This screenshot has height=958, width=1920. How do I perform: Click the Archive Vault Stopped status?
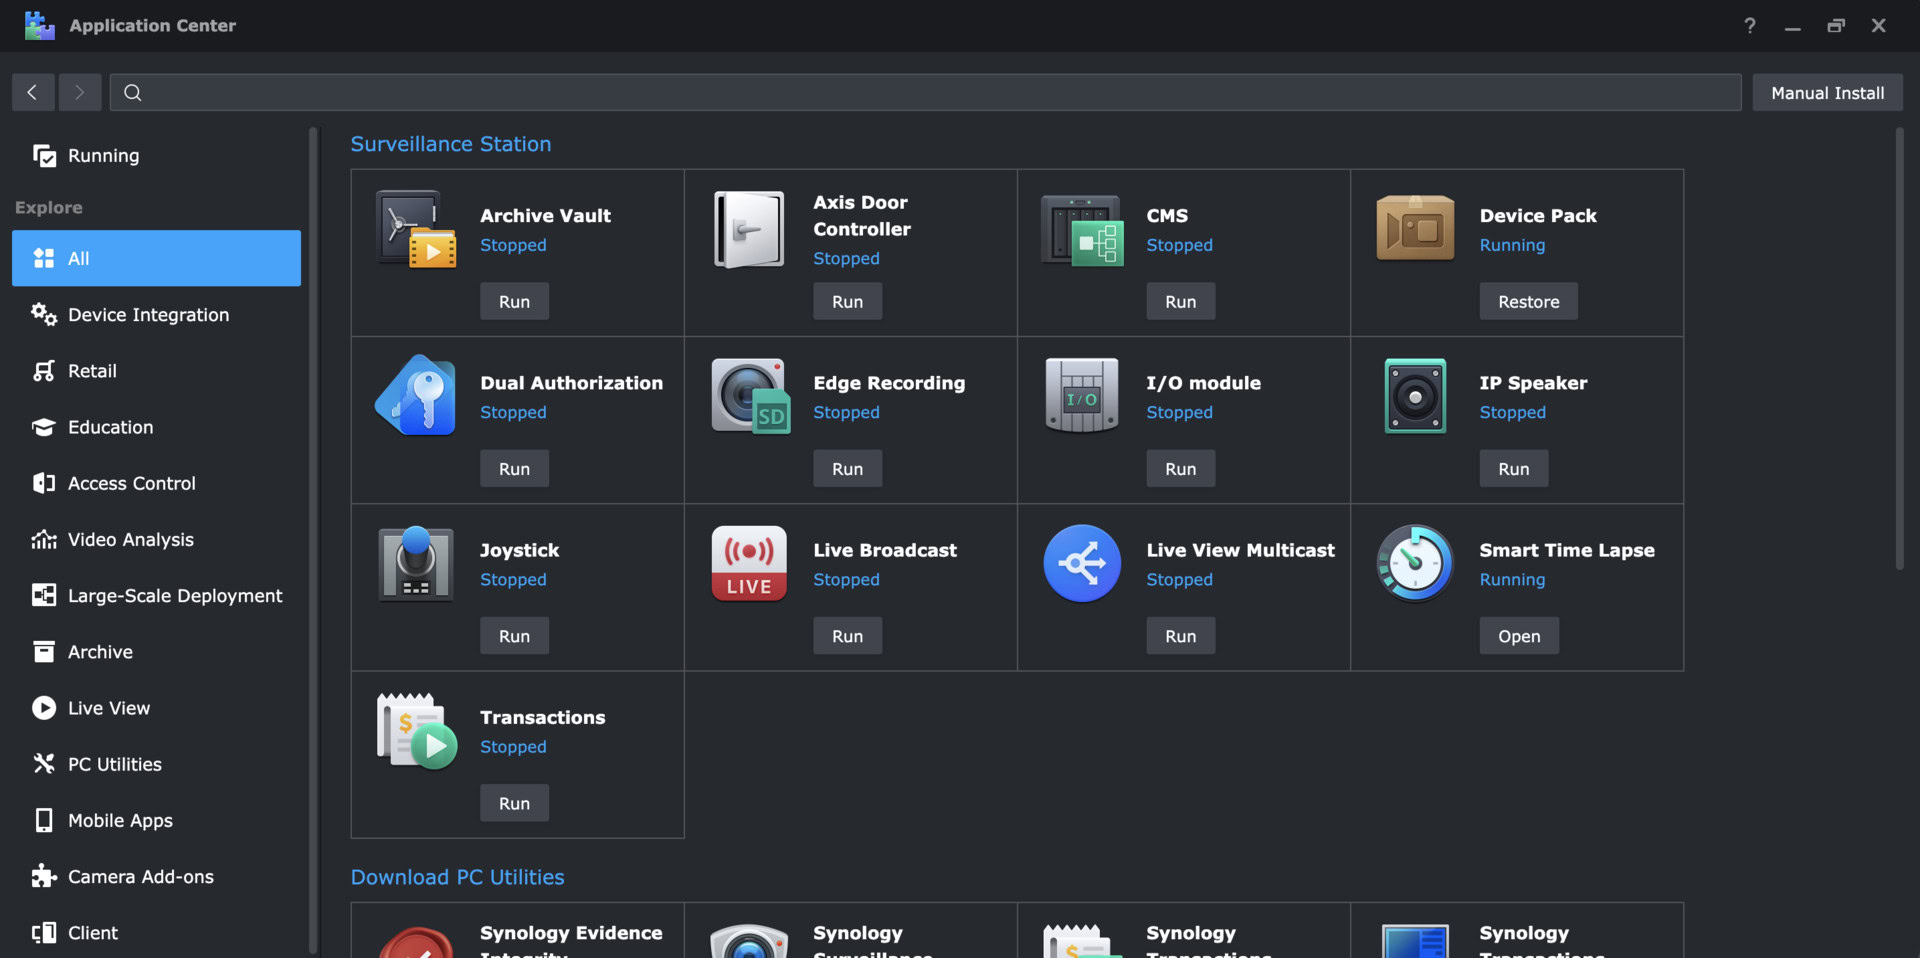(x=513, y=245)
